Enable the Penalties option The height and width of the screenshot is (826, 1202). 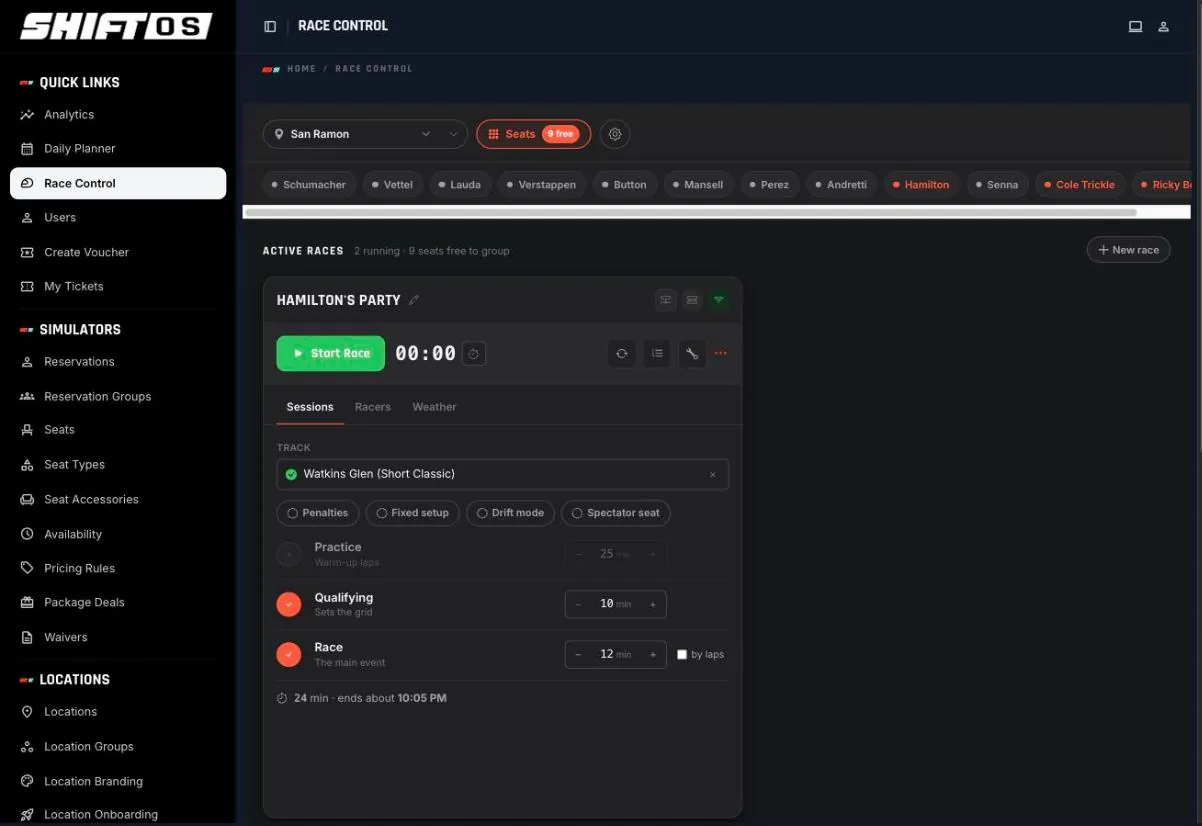318,513
